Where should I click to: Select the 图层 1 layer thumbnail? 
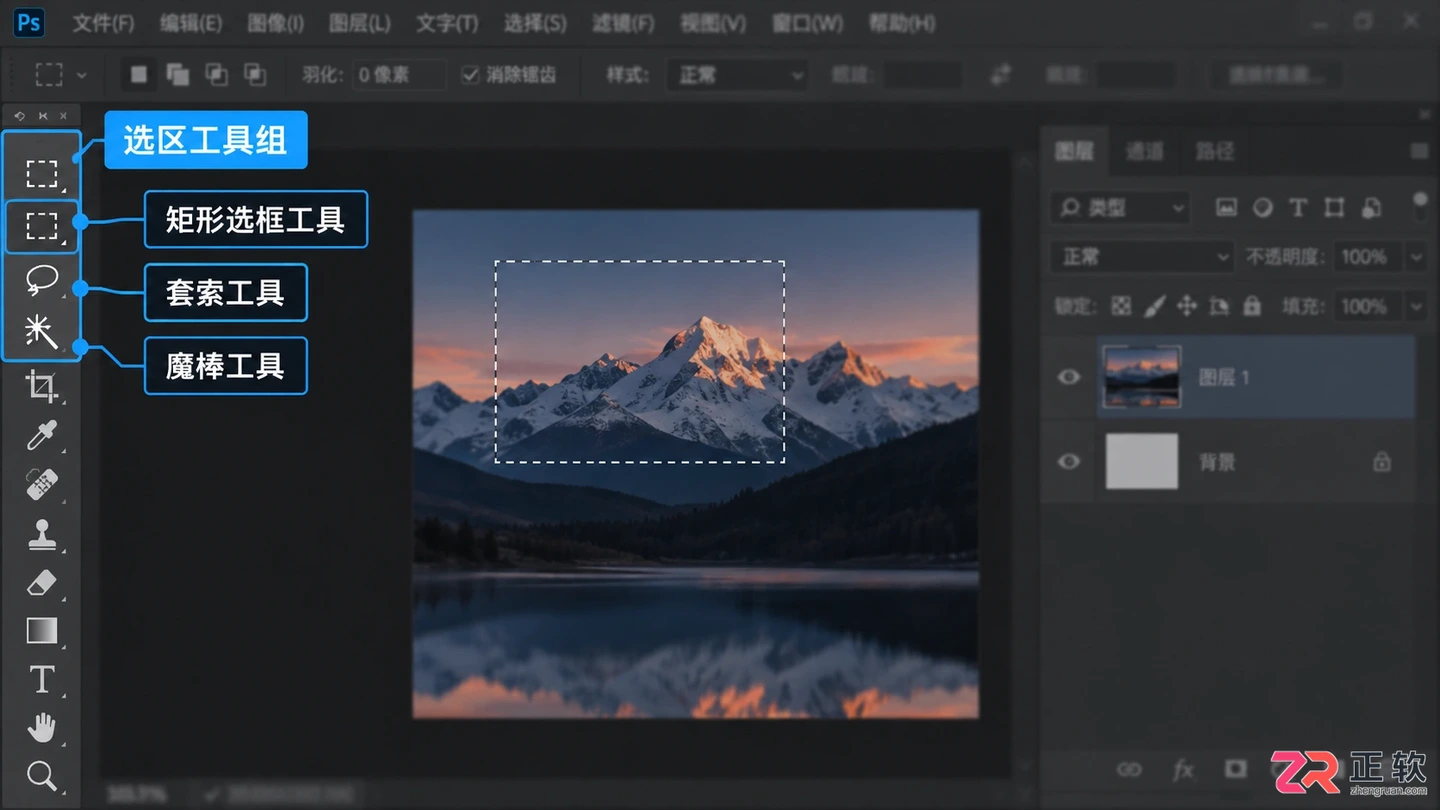pyautogui.click(x=1141, y=377)
